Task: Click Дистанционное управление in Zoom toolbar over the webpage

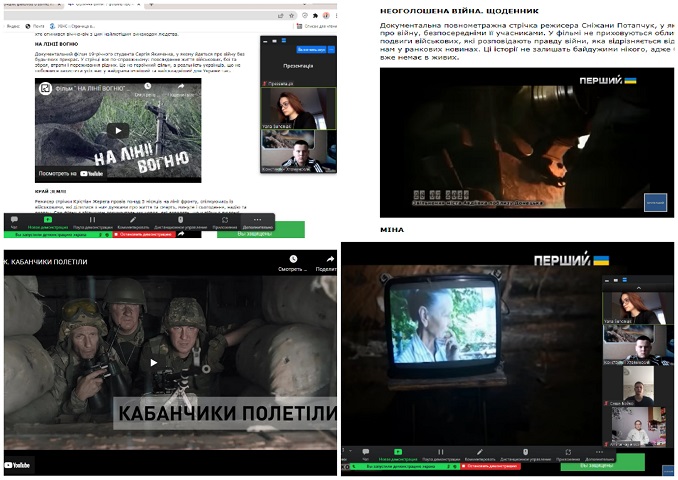Action: pyautogui.click(x=180, y=222)
